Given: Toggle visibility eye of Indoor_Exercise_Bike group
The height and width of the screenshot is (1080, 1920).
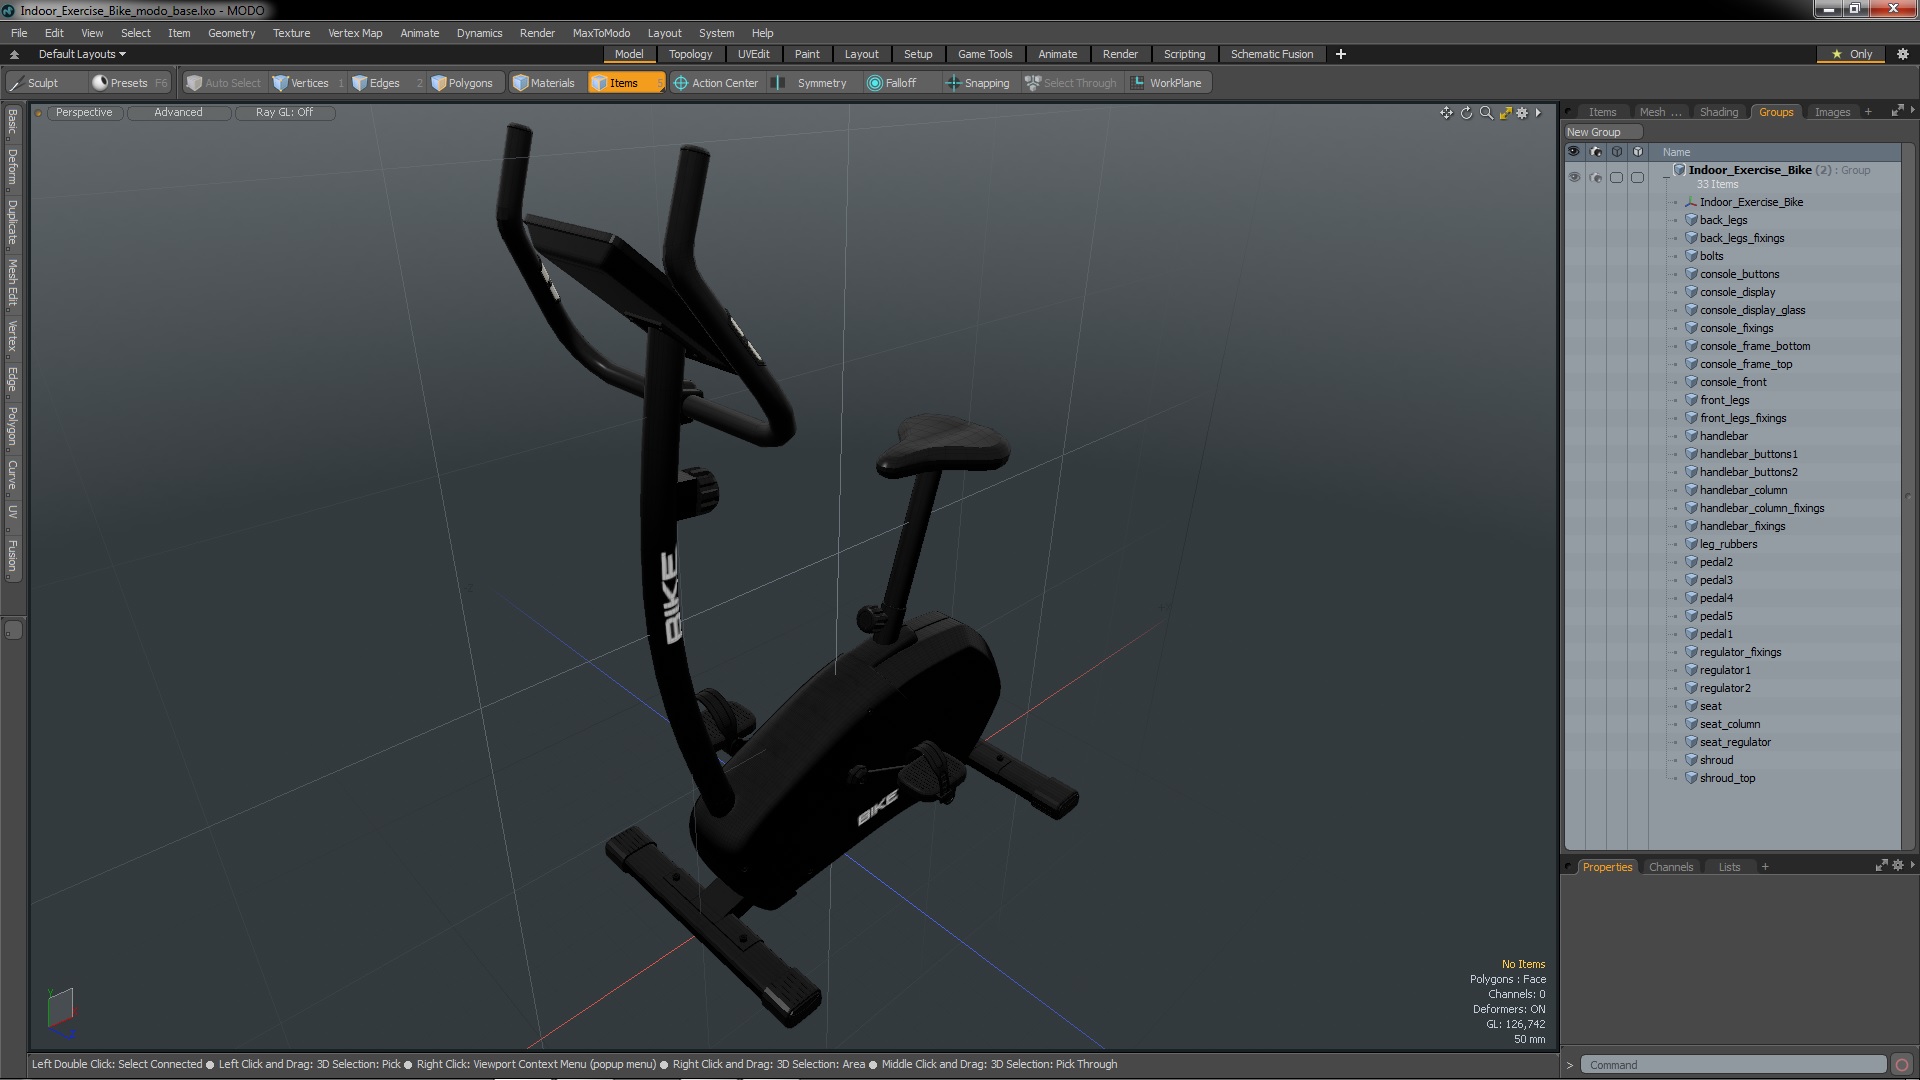Looking at the screenshot, I should tap(1574, 178).
